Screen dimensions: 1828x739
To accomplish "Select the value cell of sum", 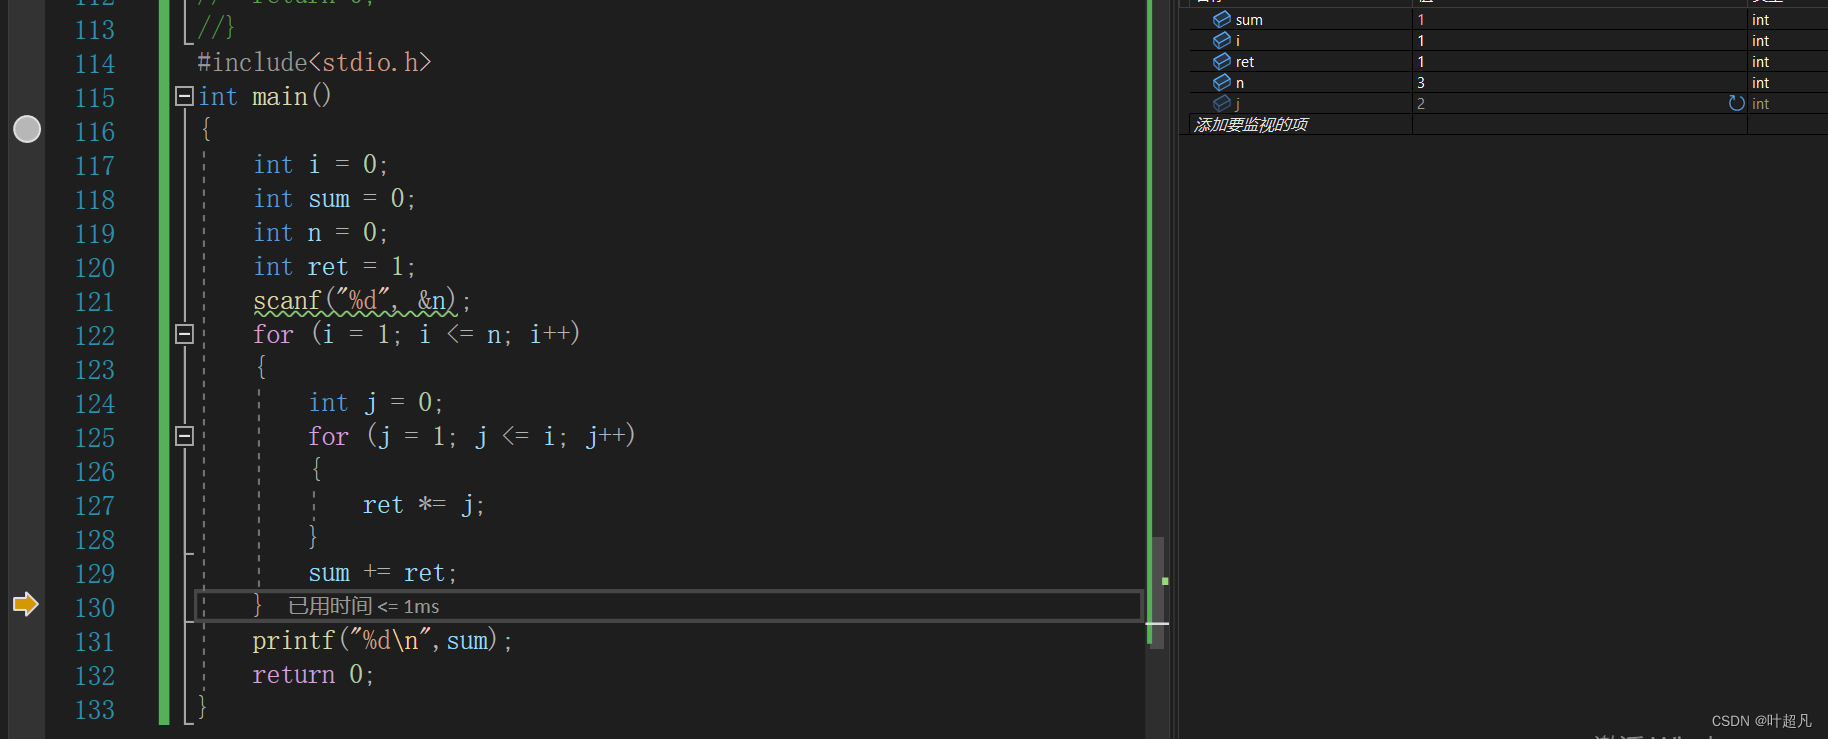I will point(1579,20).
